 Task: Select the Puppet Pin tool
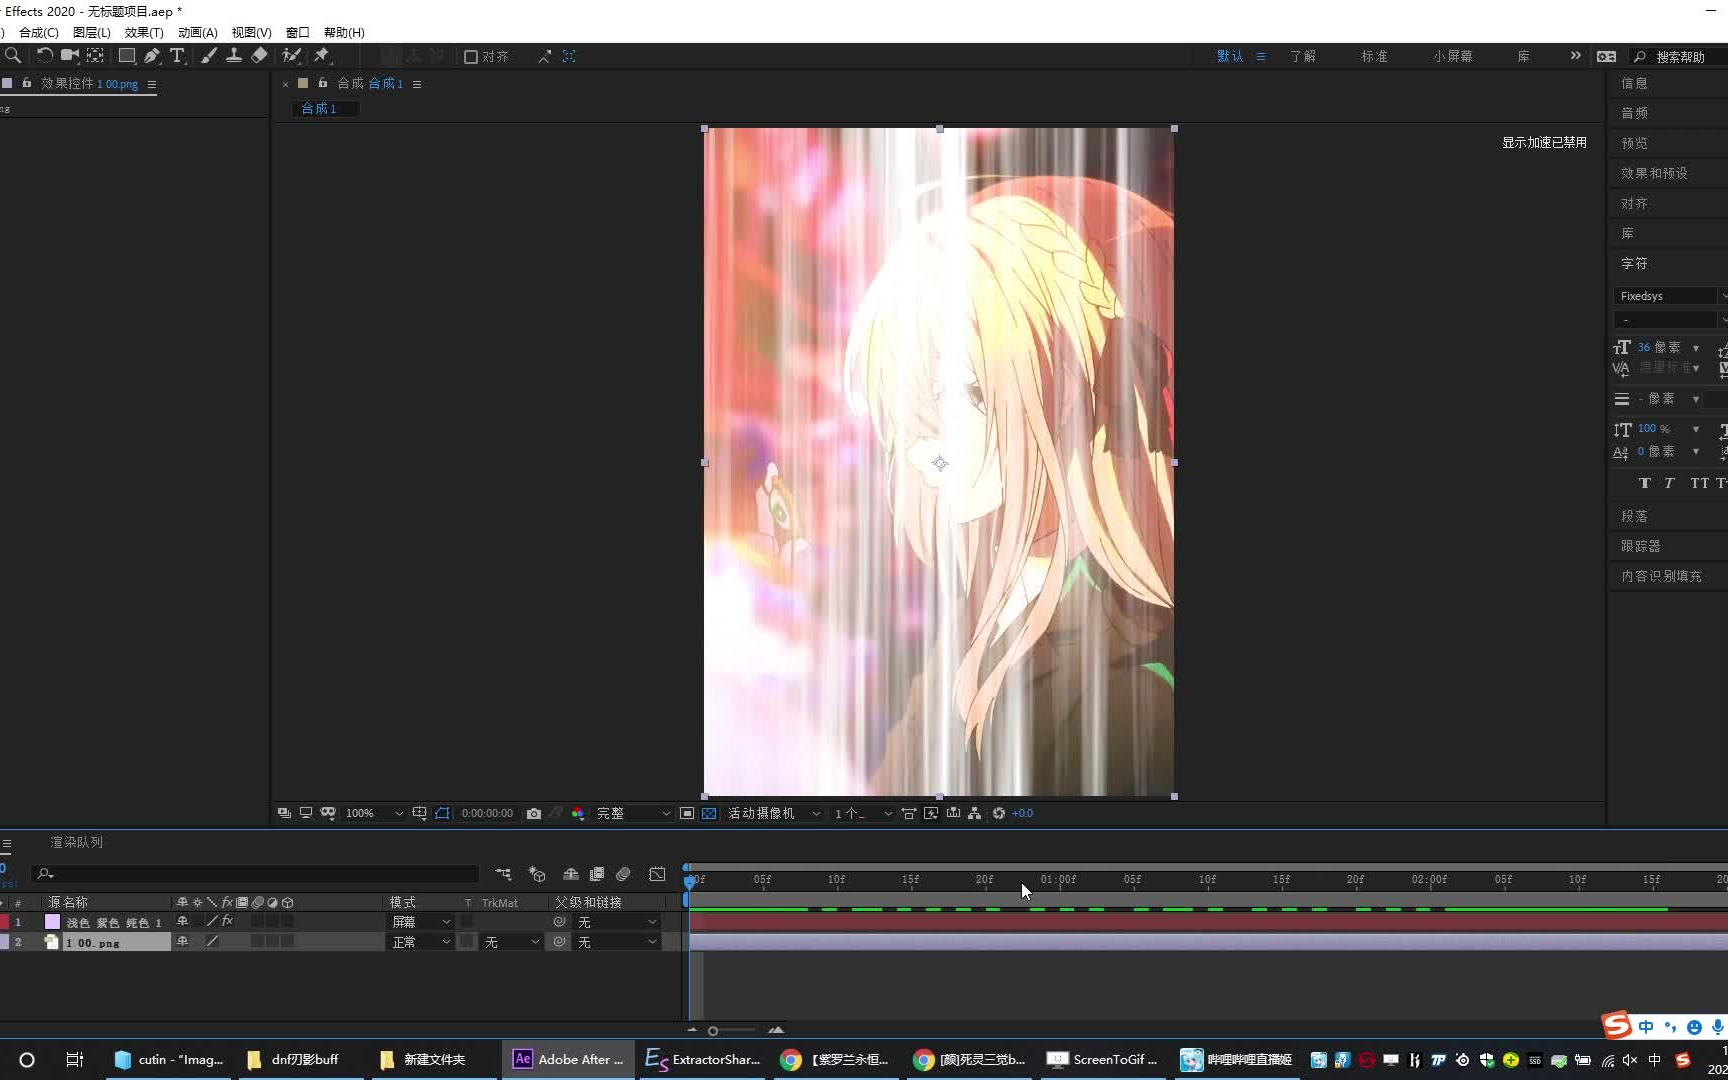click(322, 56)
